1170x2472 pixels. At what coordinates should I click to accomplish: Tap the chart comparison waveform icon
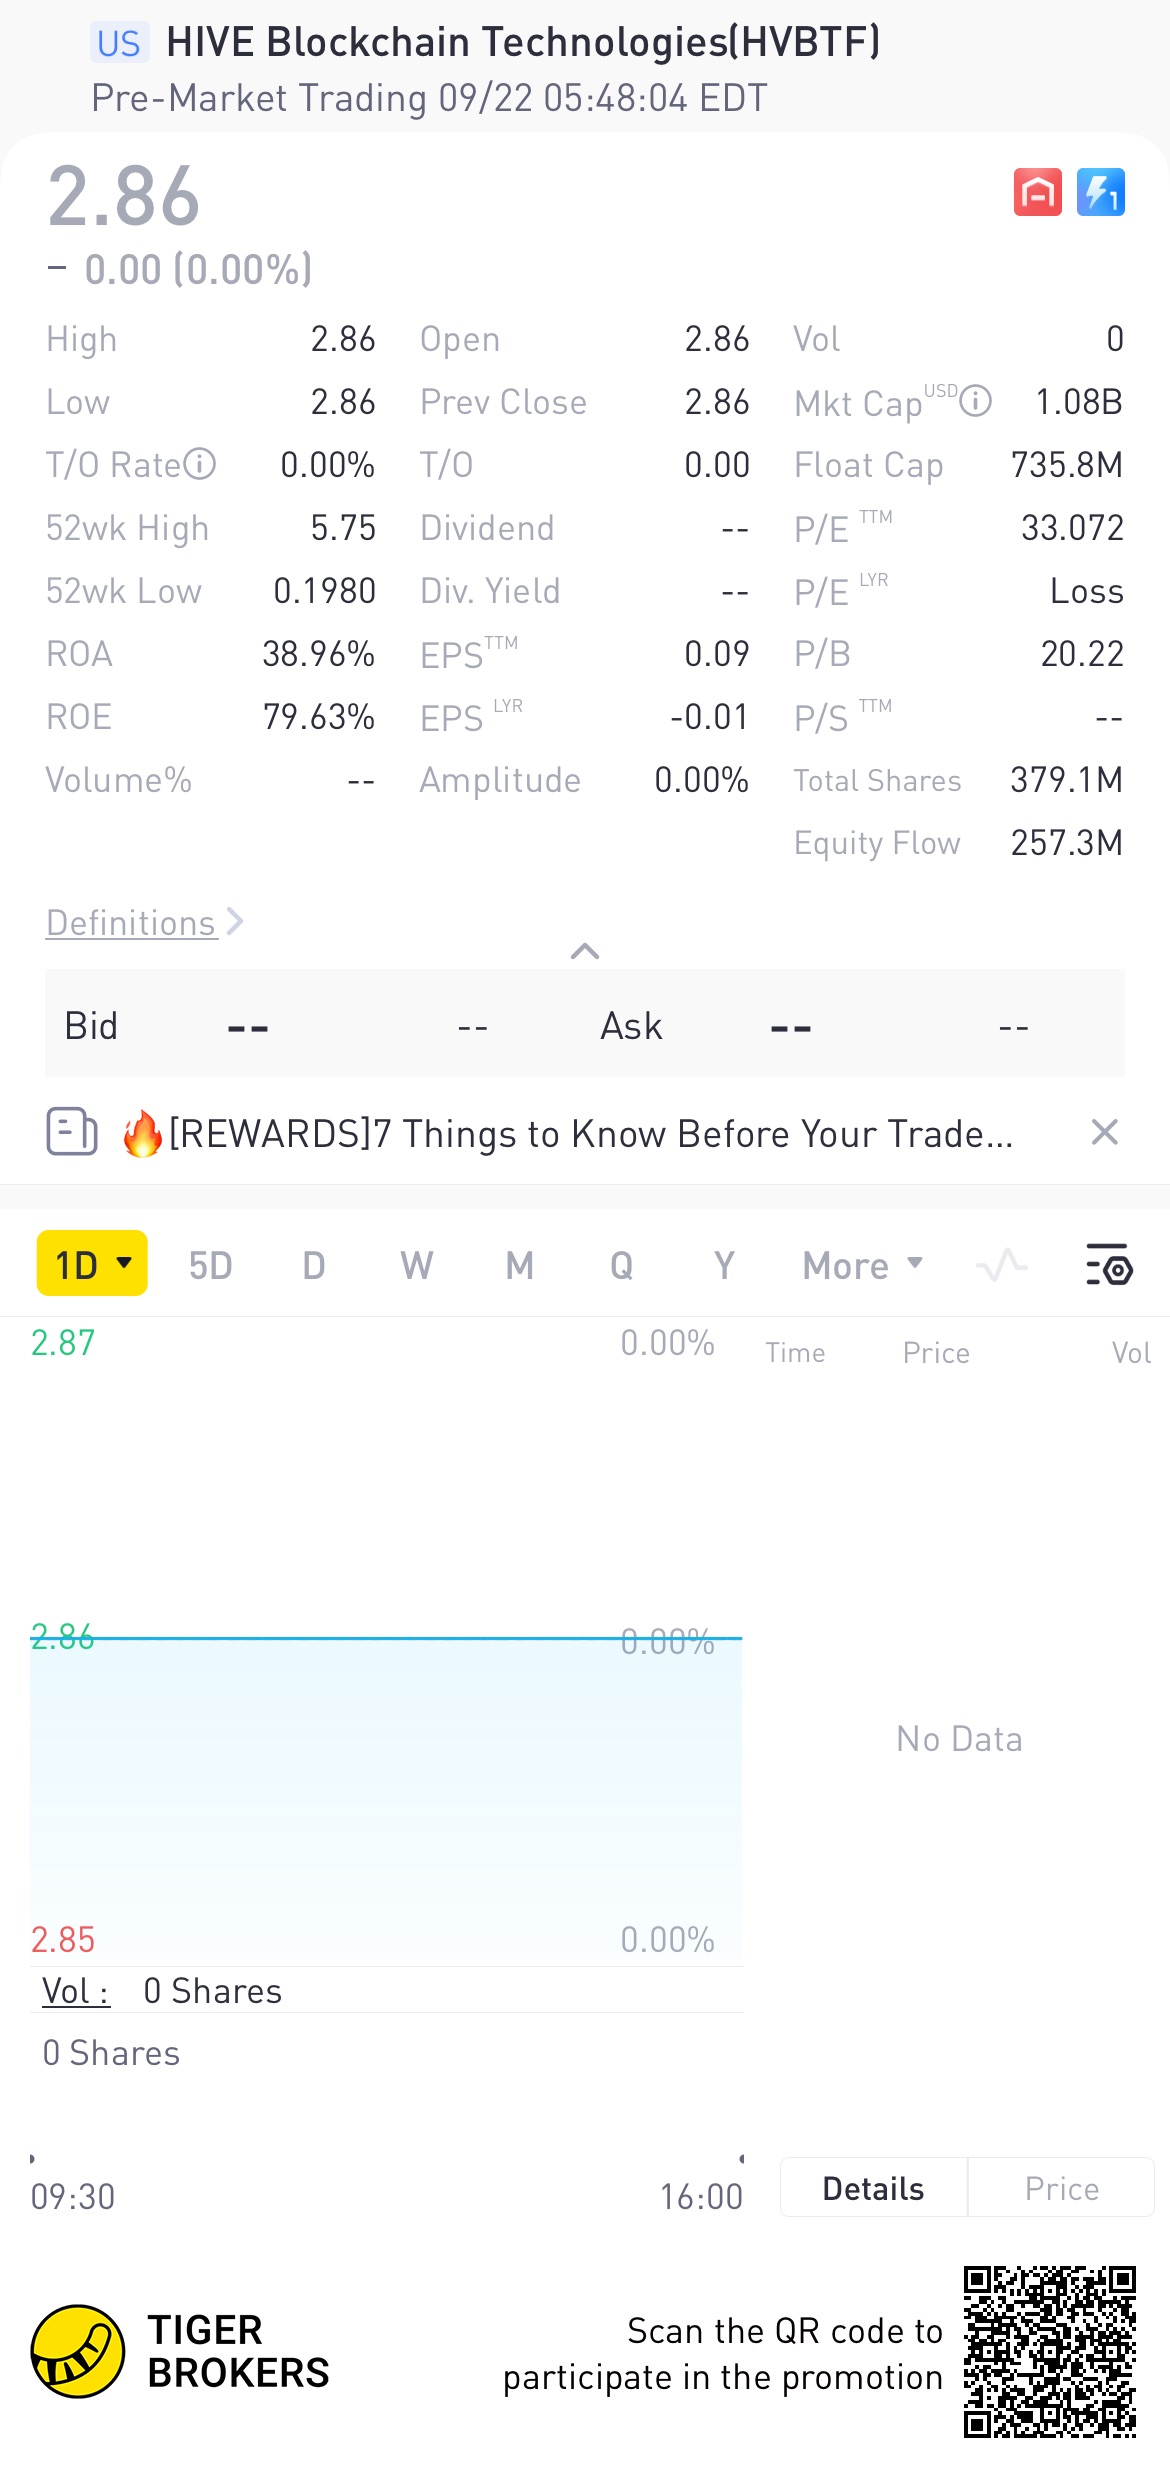click(x=1001, y=1265)
